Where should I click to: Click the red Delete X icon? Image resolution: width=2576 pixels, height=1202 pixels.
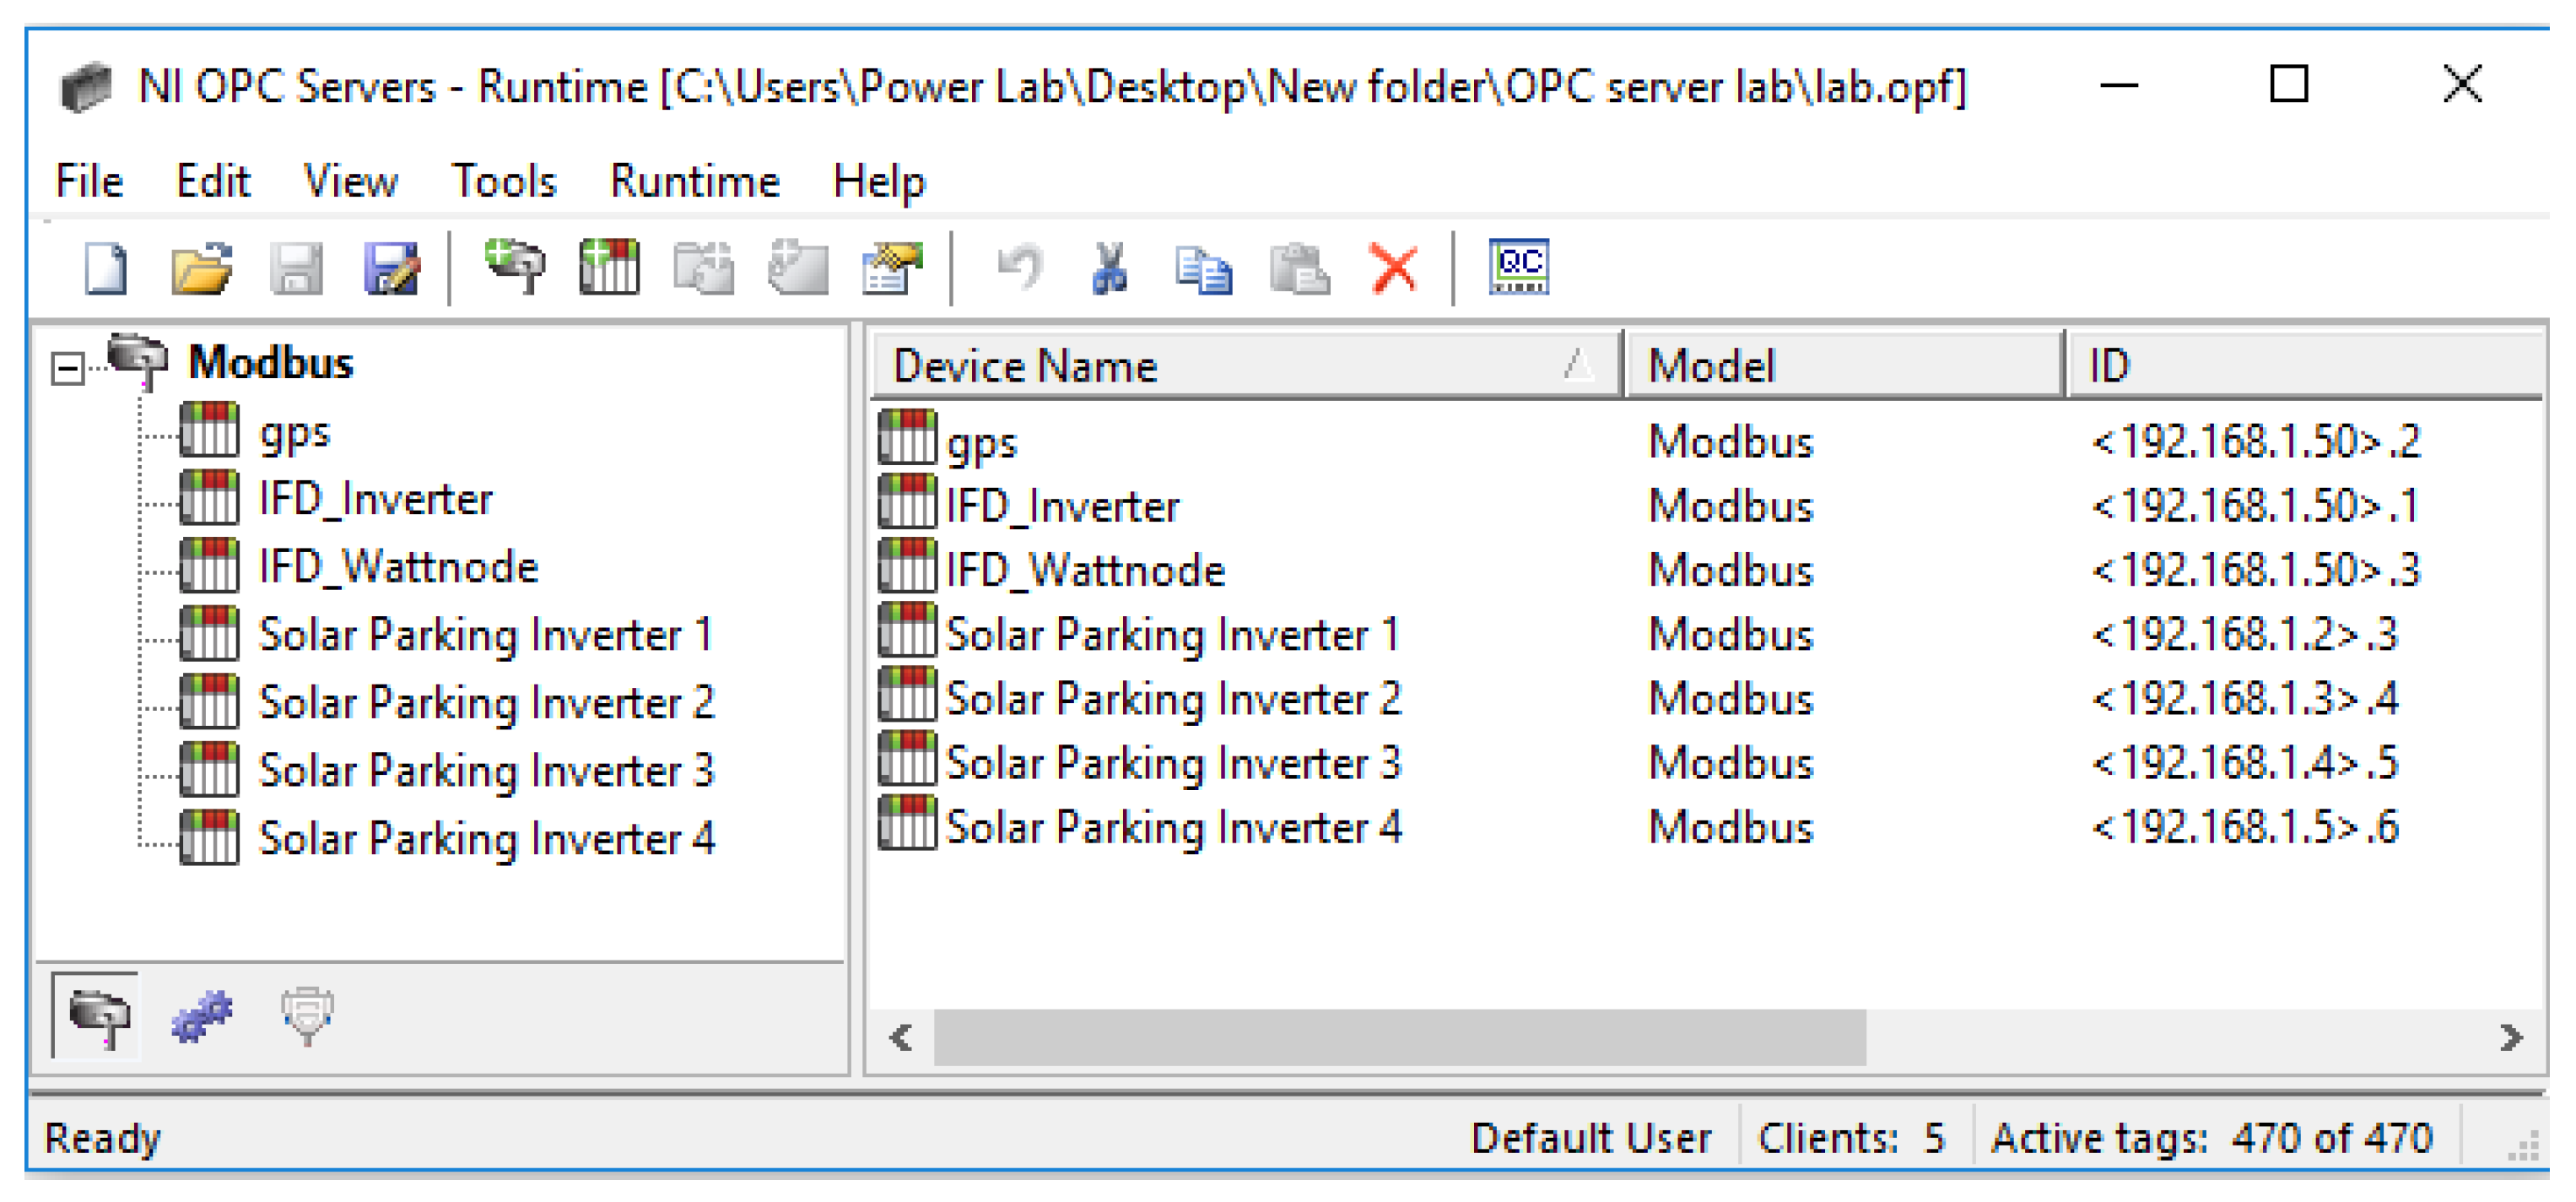coord(1394,268)
